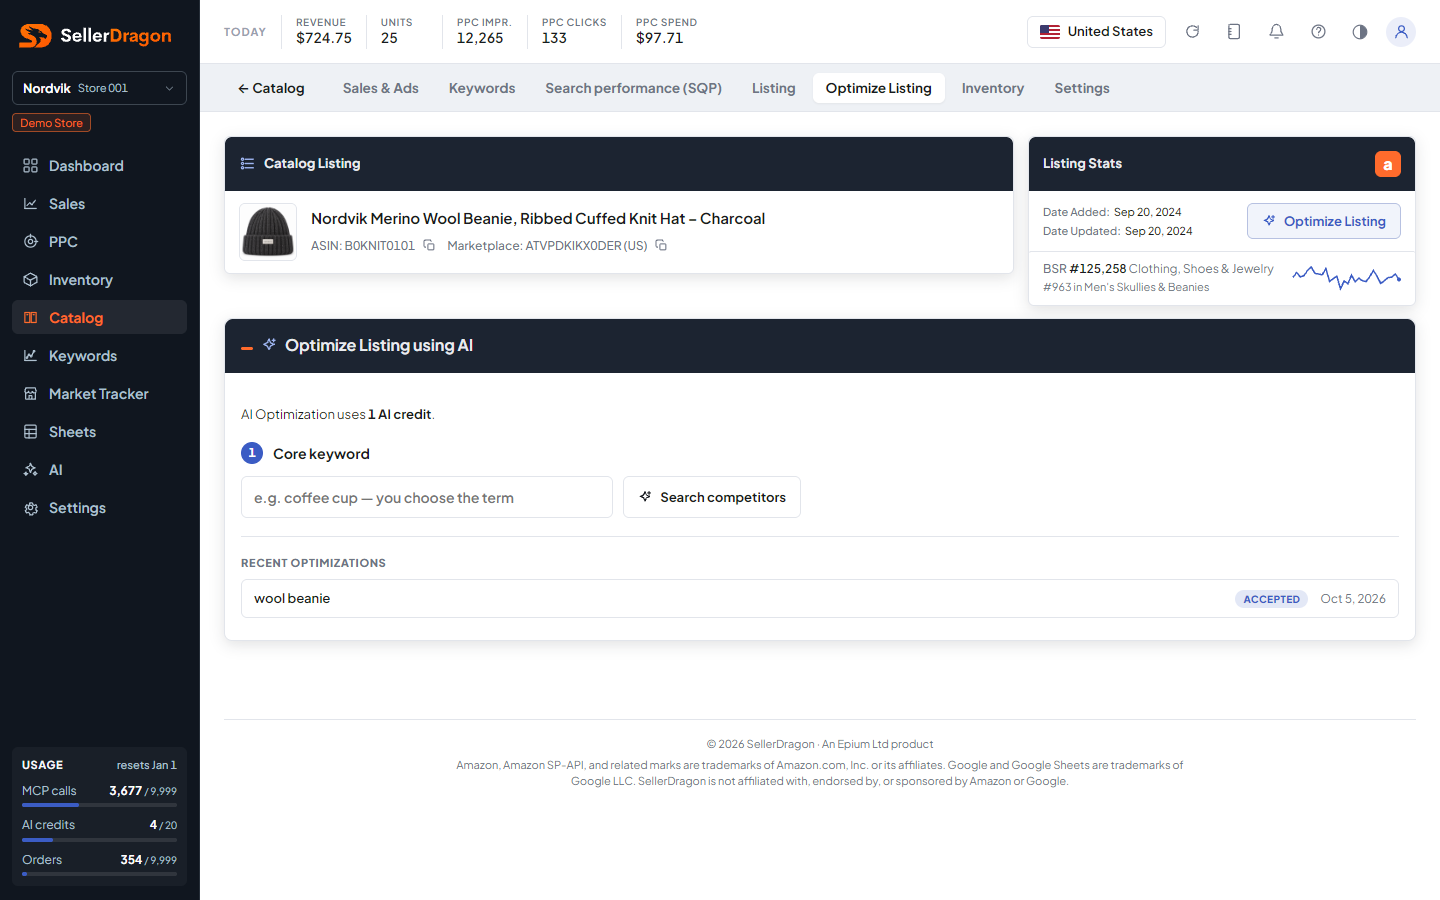This screenshot has height=900, width=1440.
Task: Open the user account avatar
Action: tap(1401, 32)
